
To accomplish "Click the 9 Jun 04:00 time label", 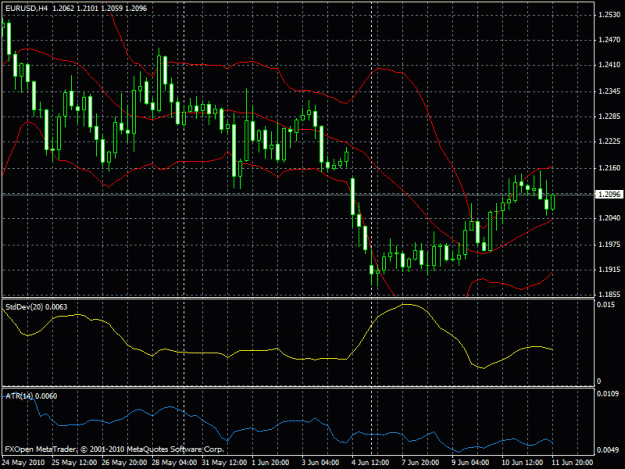I will pos(470,463).
